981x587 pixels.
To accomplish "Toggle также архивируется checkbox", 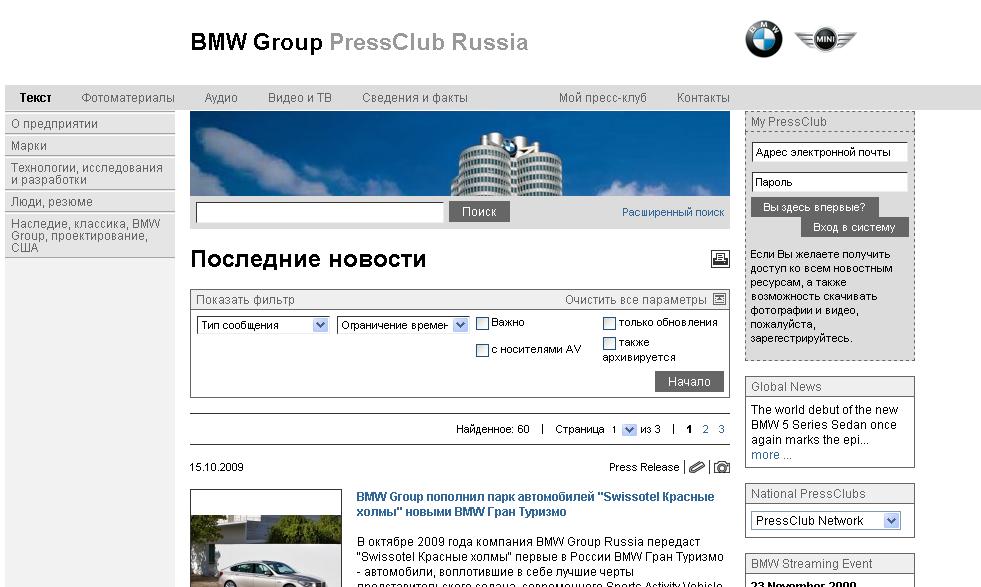I will pyautogui.click(x=609, y=344).
